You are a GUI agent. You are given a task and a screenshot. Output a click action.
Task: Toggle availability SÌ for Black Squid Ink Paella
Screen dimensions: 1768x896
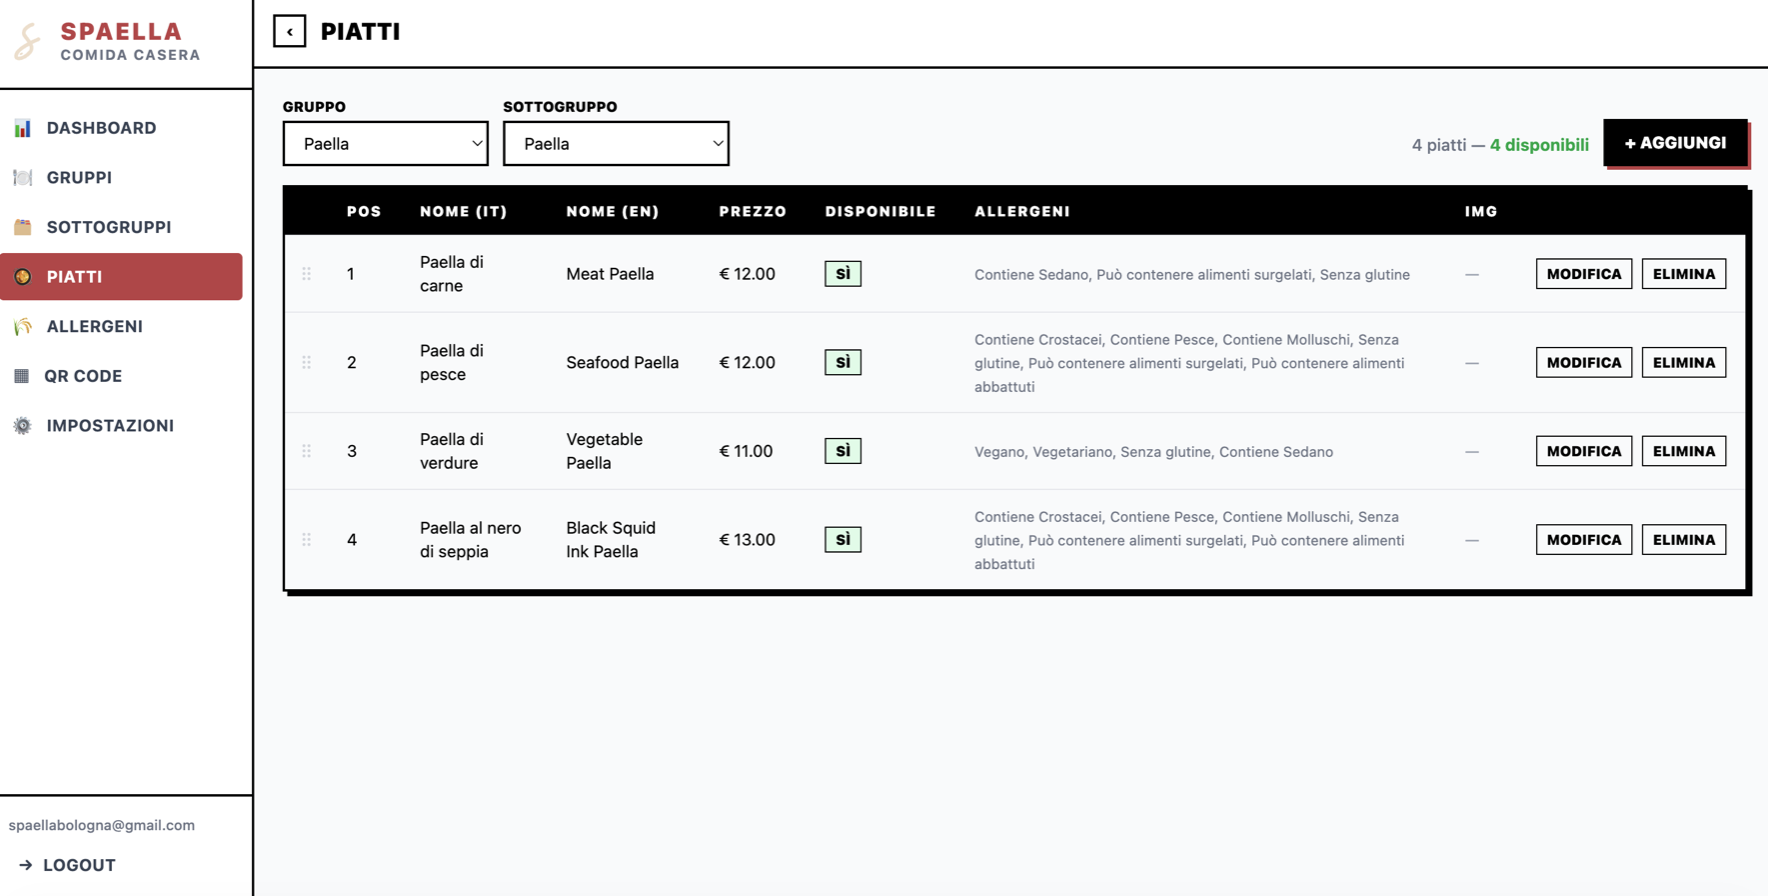point(843,540)
